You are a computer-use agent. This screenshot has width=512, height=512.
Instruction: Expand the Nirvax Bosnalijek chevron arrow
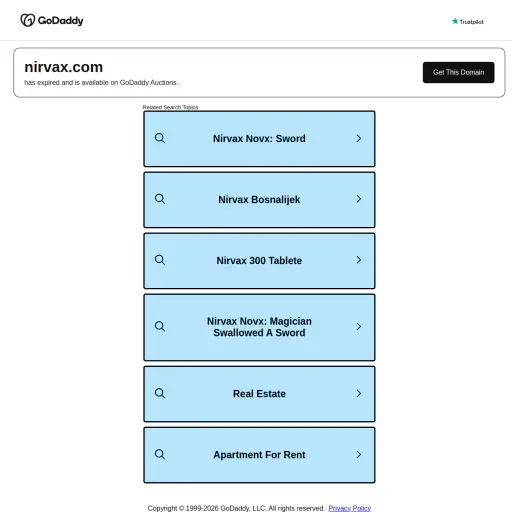pos(359,199)
